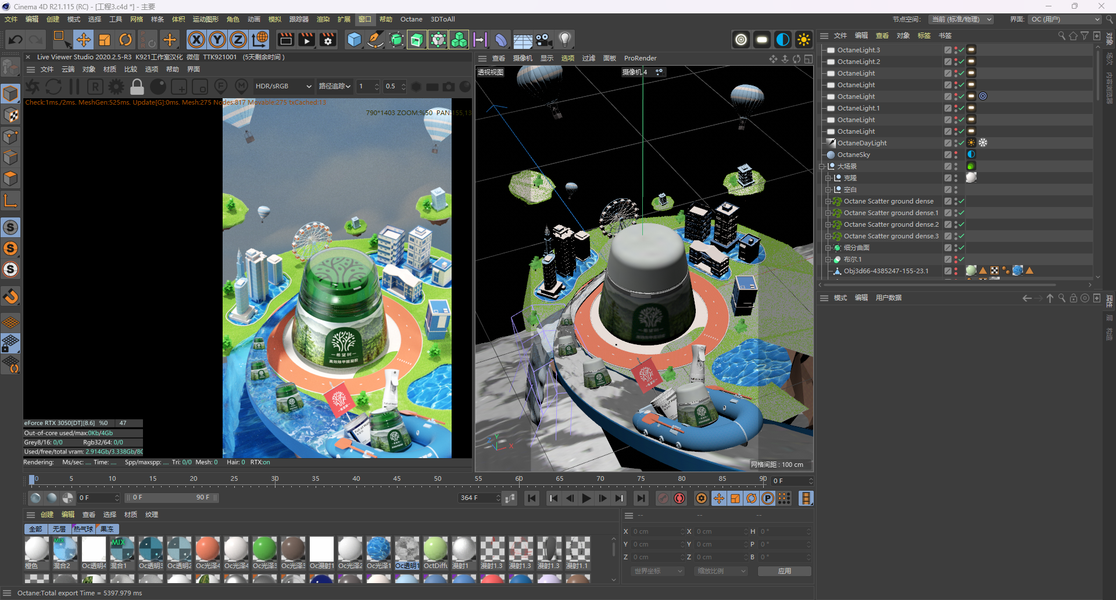
Task: Select the 热气球 material layer tab
Action: (x=83, y=529)
